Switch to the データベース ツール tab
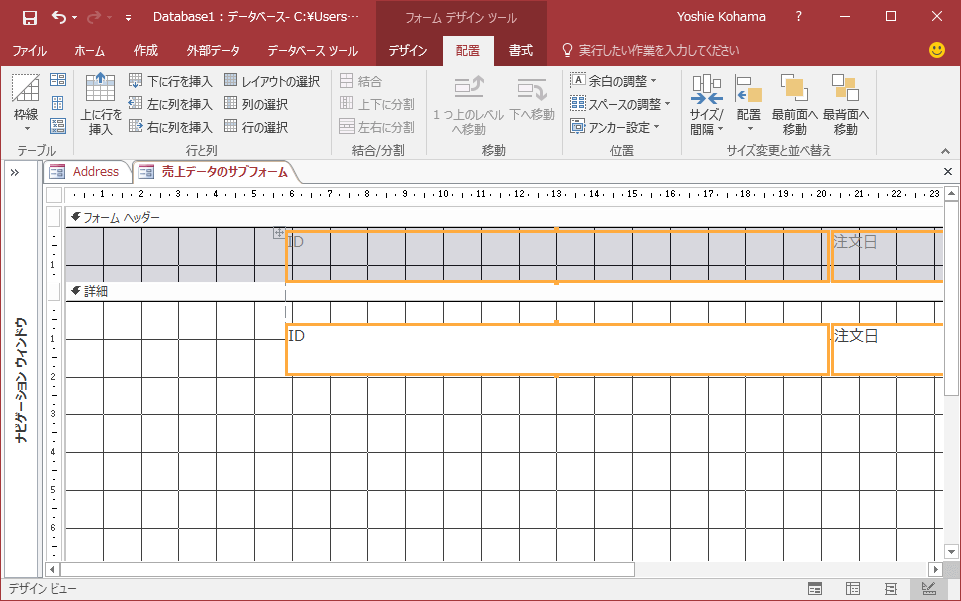Viewport: 961px width, 601px height. coord(313,51)
